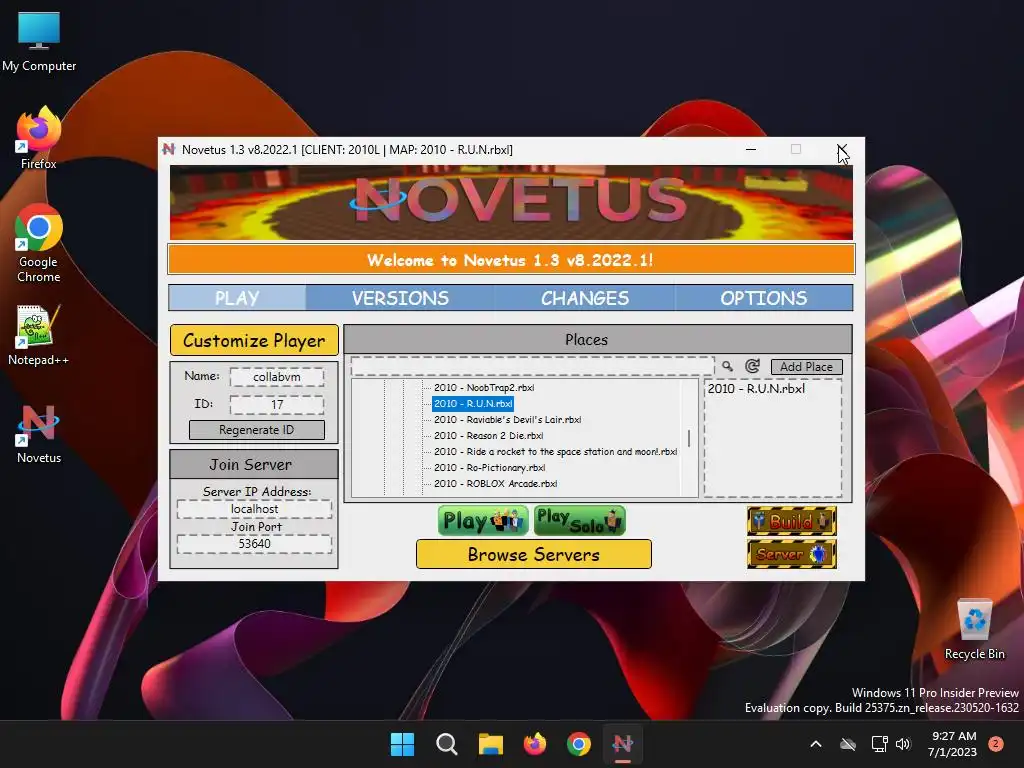Click the Regenerate ID button
The width and height of the screenshot is (1024, 768).
pos(256,430)
